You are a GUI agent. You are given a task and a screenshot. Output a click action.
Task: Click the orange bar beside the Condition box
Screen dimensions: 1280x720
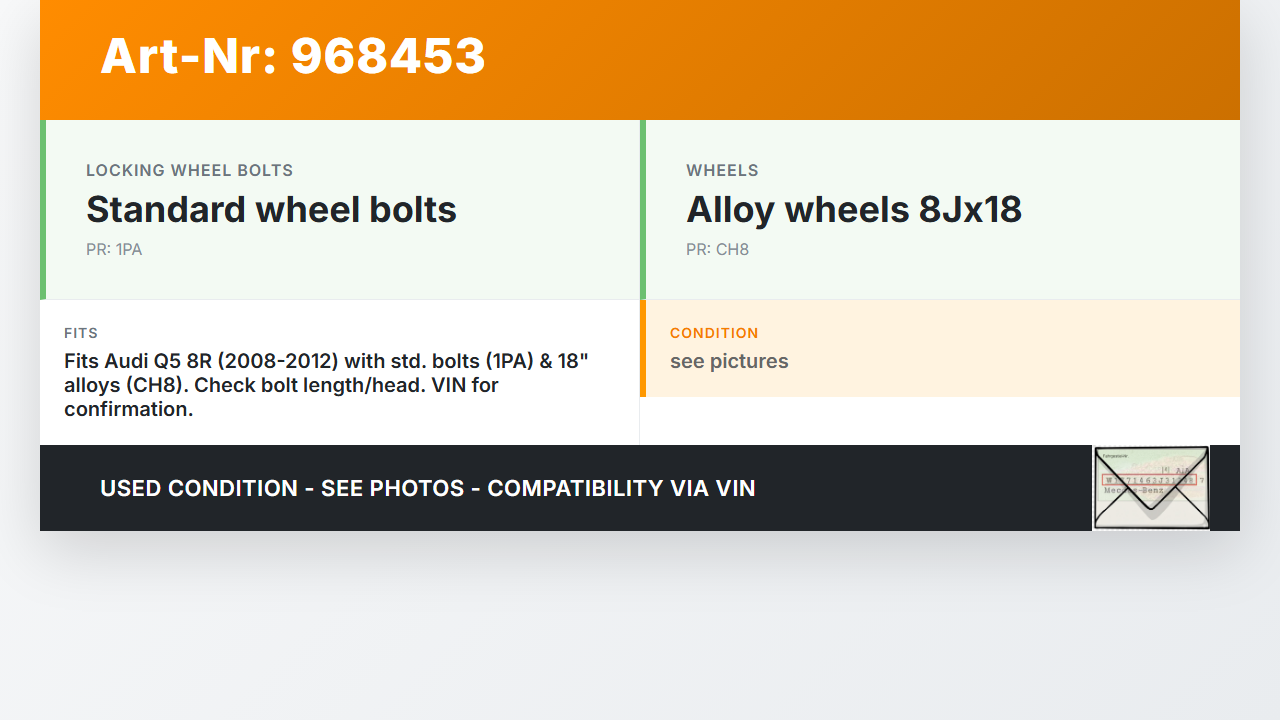[643, 348]
